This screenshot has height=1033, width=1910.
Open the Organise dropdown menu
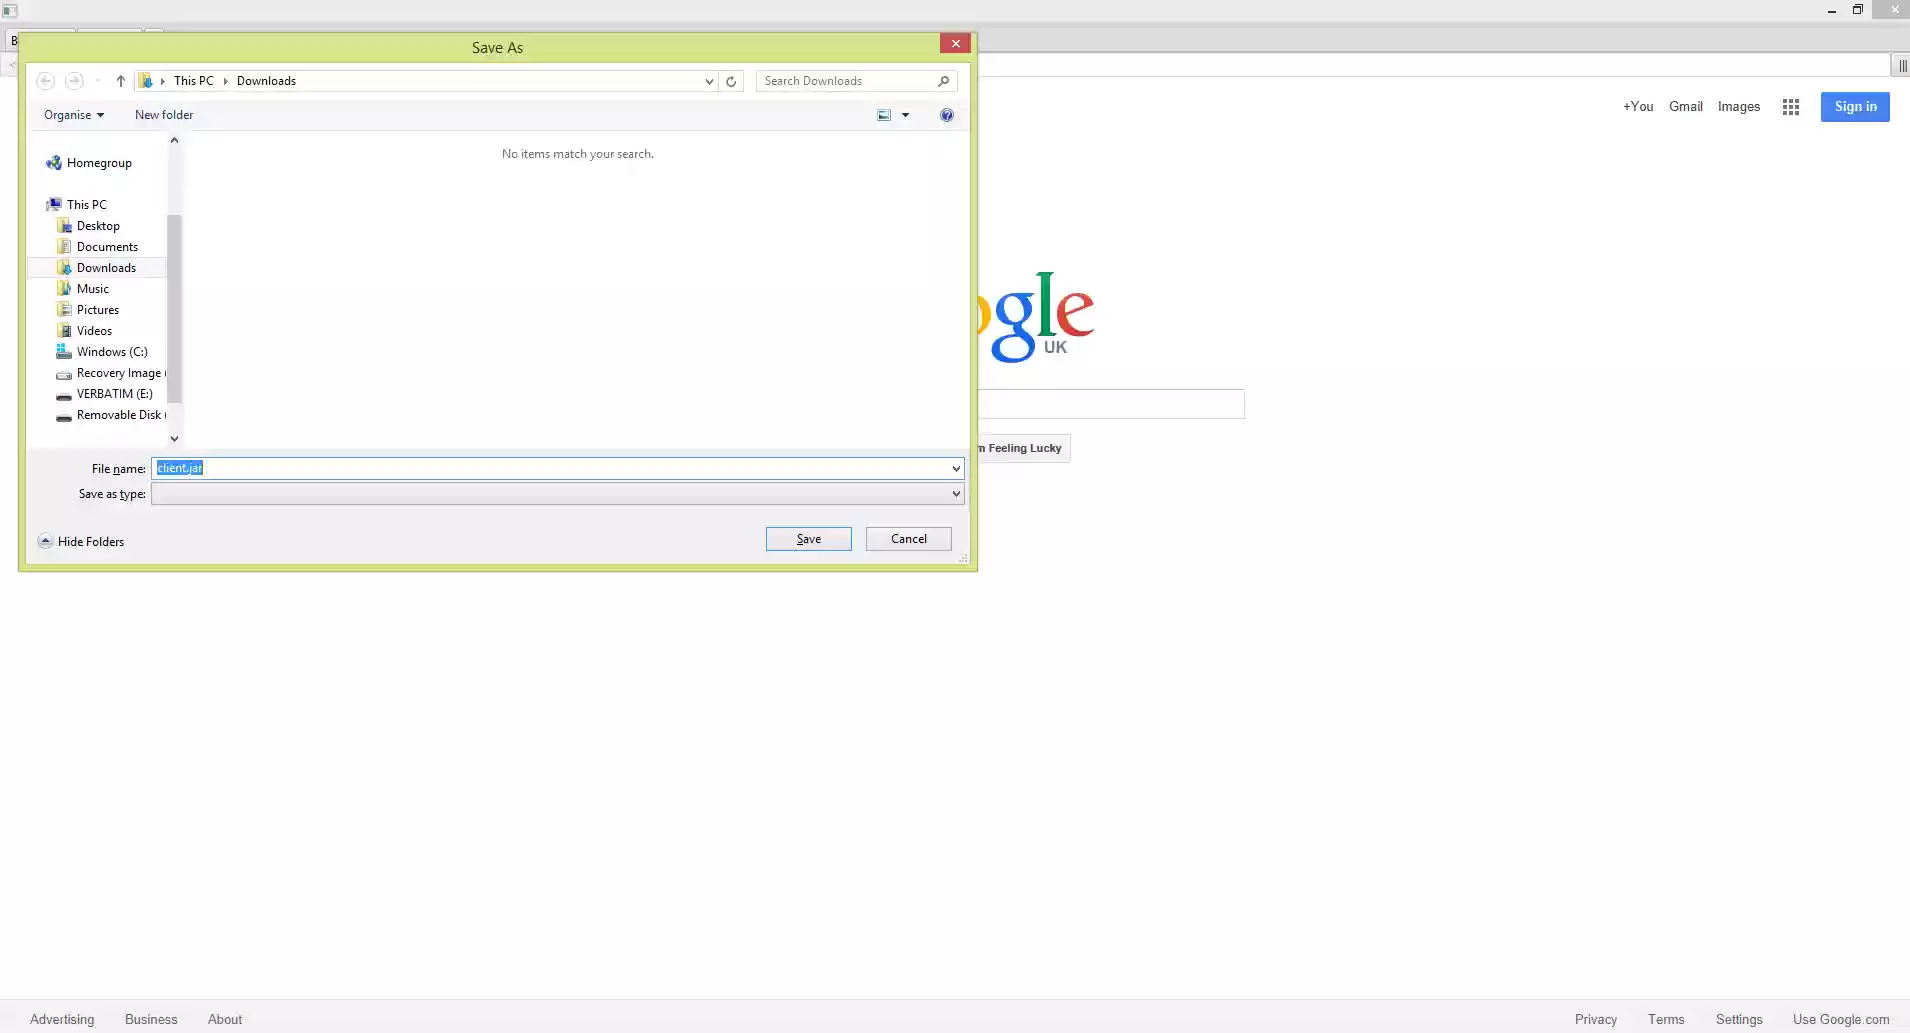72,114
